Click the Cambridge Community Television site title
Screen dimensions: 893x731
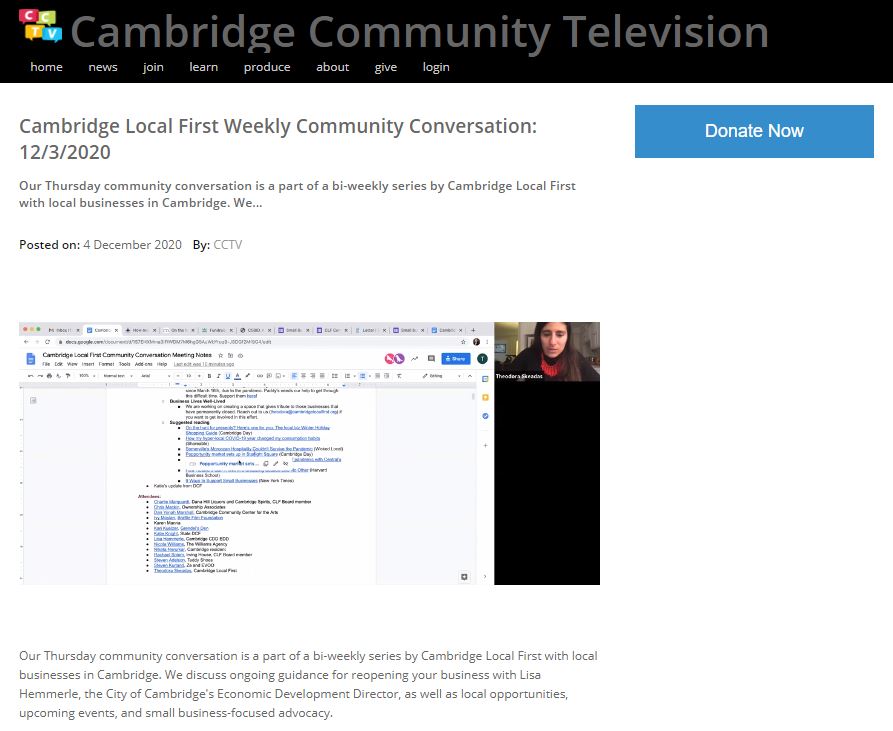(x=420, y=31)
